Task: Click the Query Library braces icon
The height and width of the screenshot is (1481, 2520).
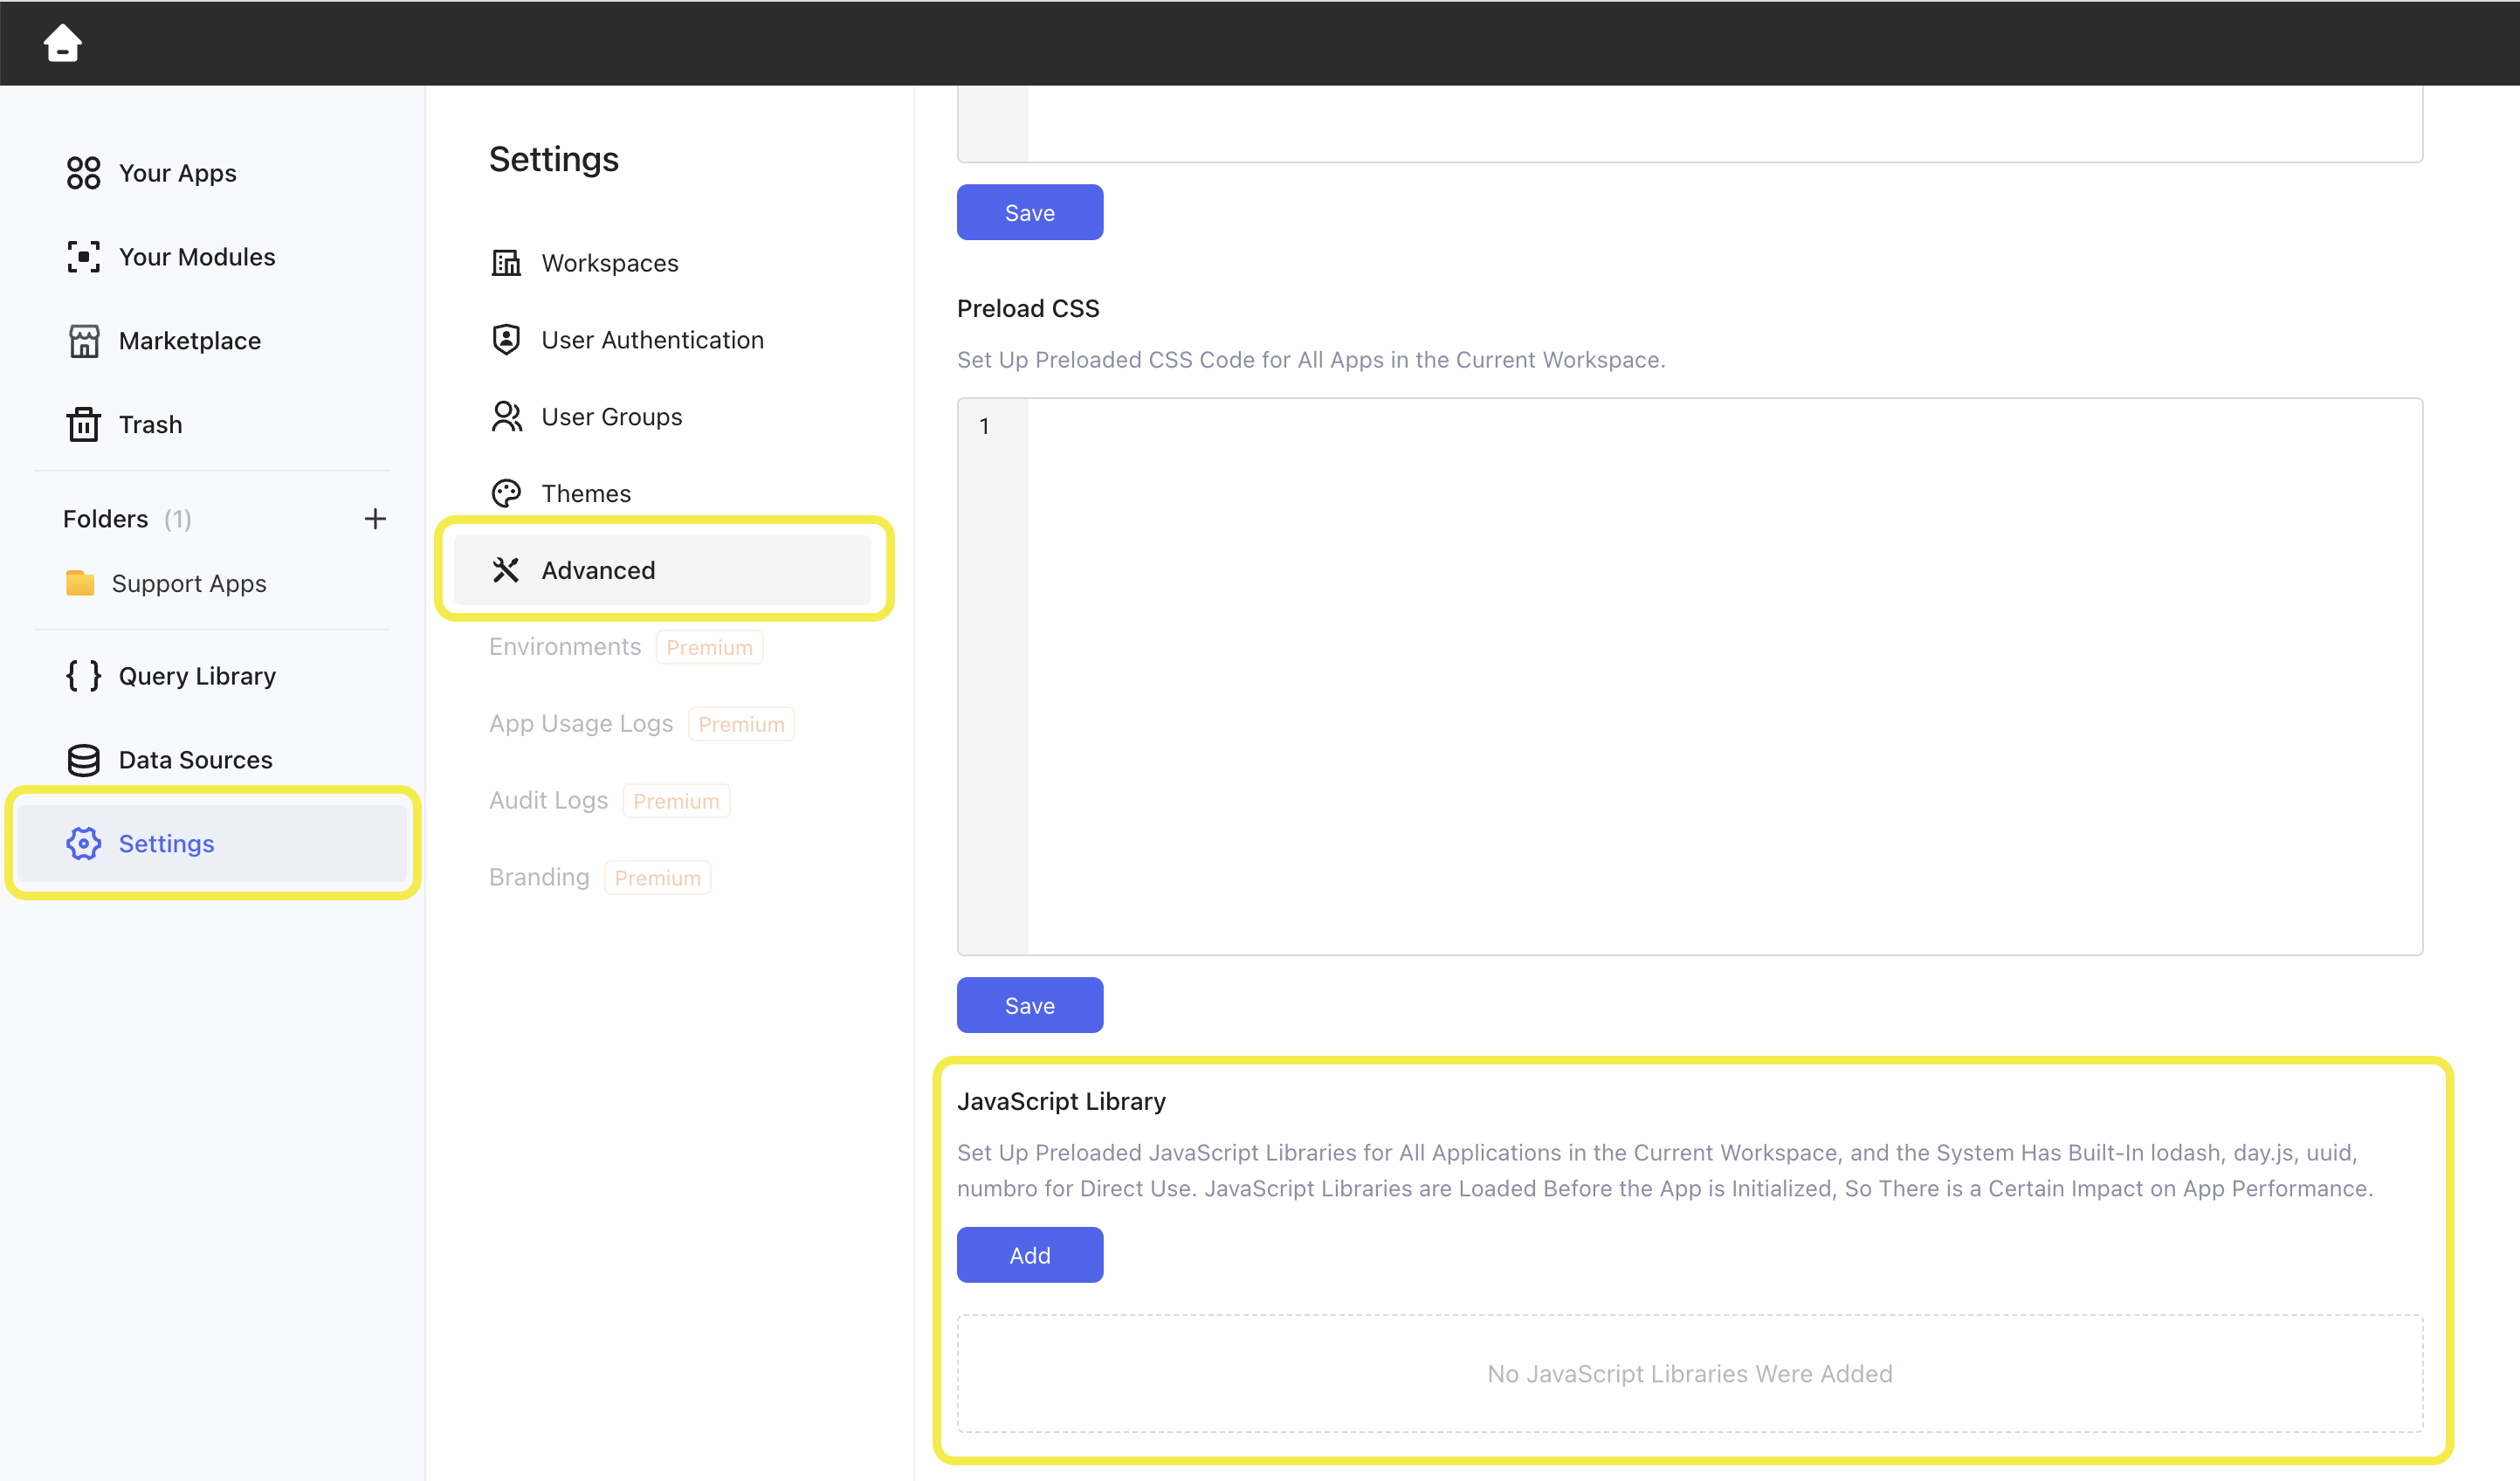Action: (83, 676)
